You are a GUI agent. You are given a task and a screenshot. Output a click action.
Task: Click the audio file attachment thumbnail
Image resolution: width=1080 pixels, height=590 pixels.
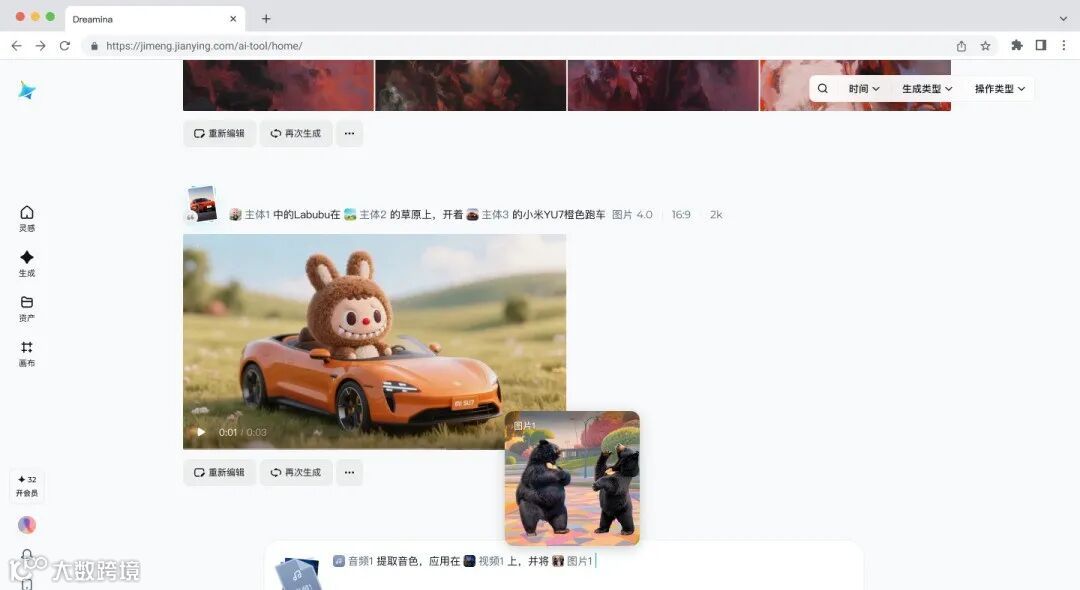(298, 574)
